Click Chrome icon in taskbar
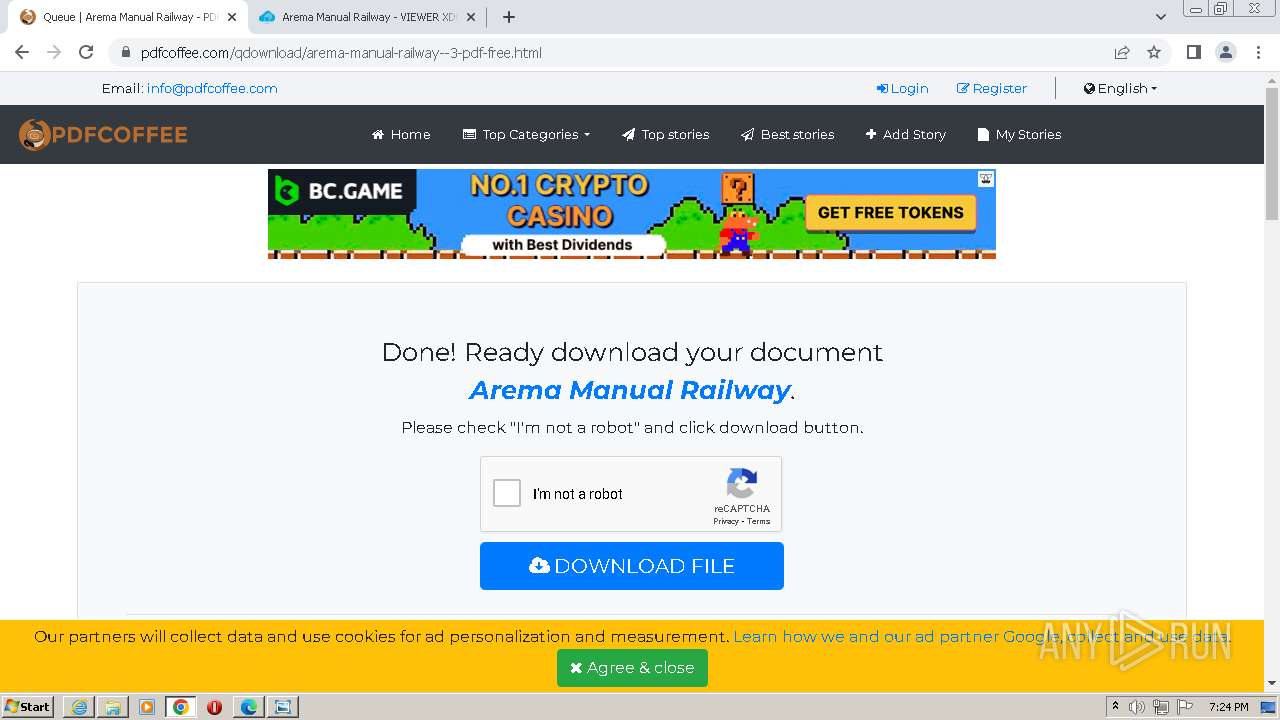Screen dimensions: 1280x720 (x=181, y=707)
